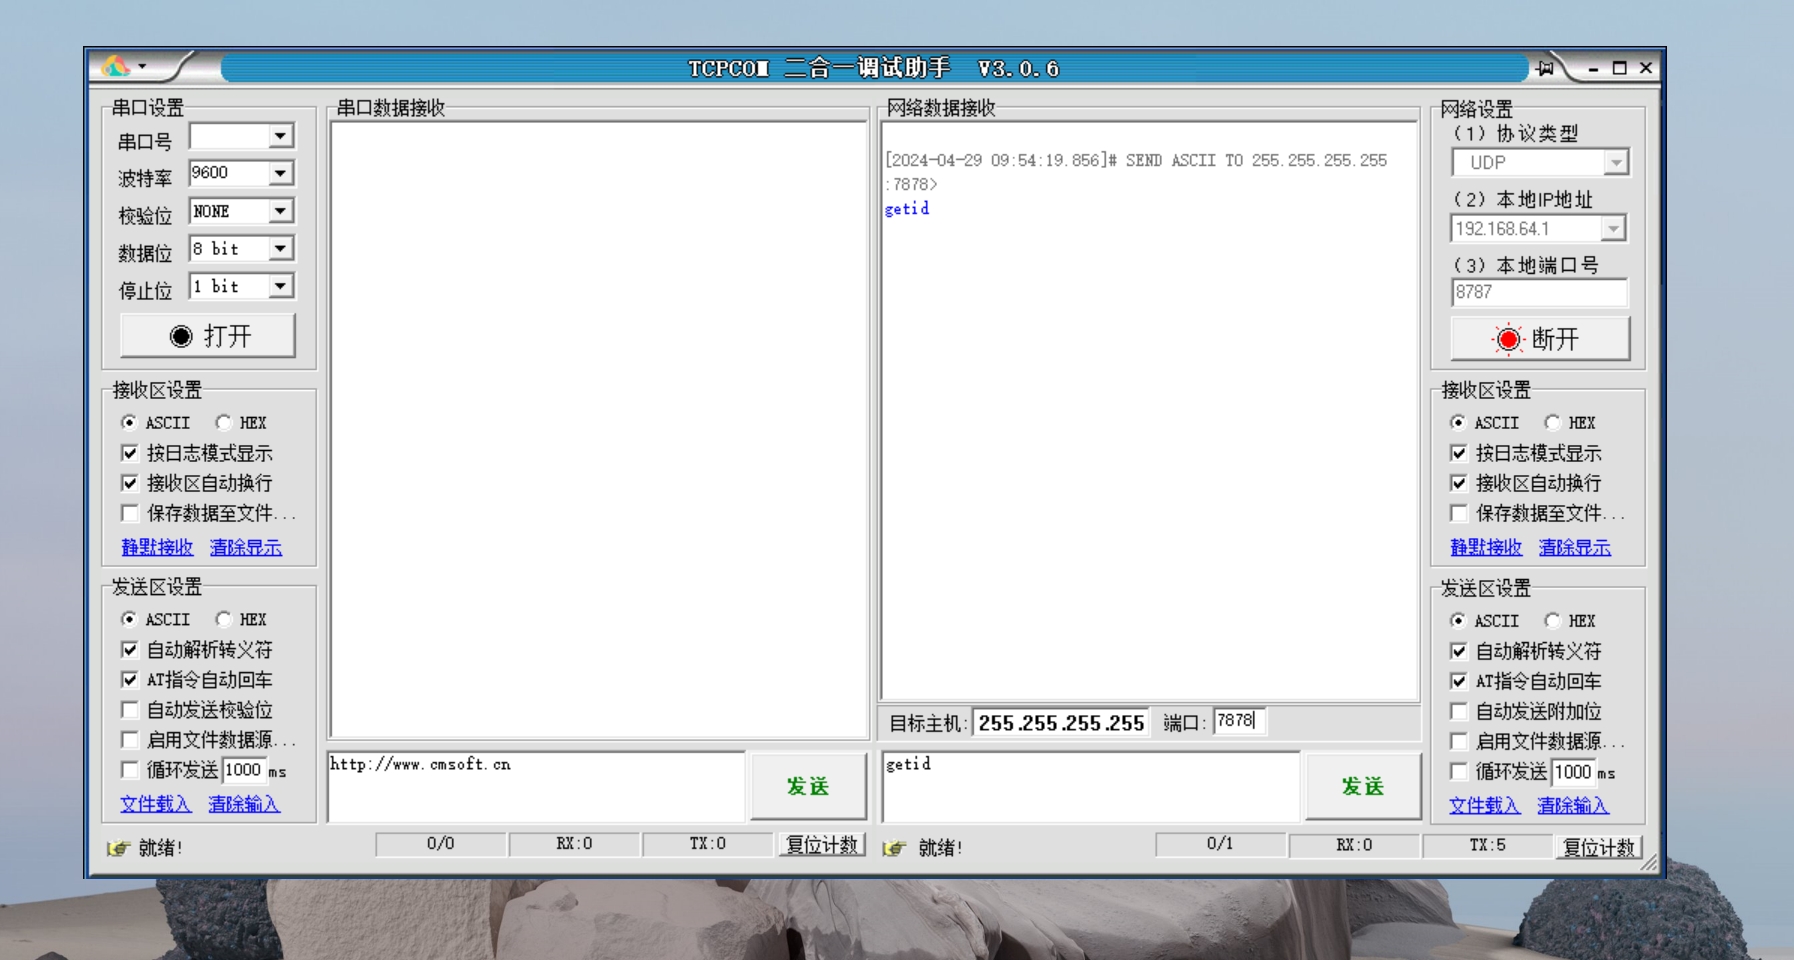Open the app logo menu in title bar
Screen dimensions: 1794x960
(123, 67)
